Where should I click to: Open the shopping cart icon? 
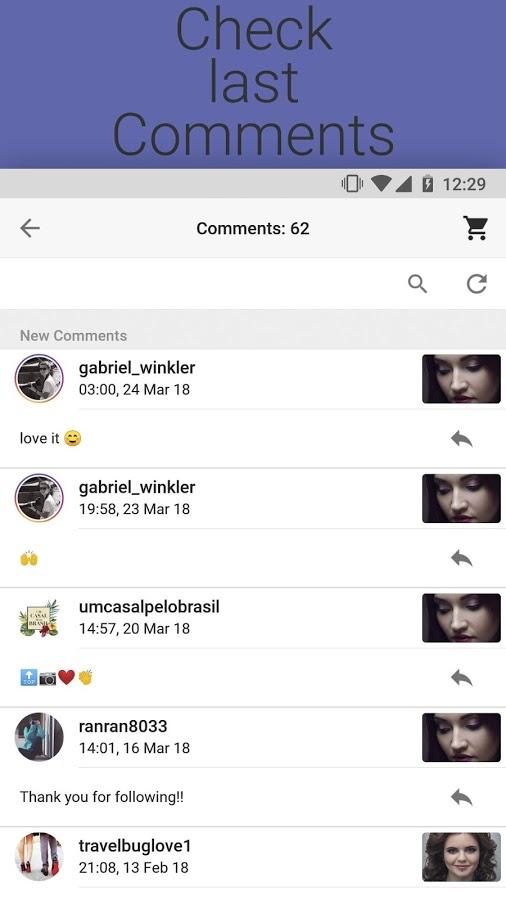(x=476, y=228)
